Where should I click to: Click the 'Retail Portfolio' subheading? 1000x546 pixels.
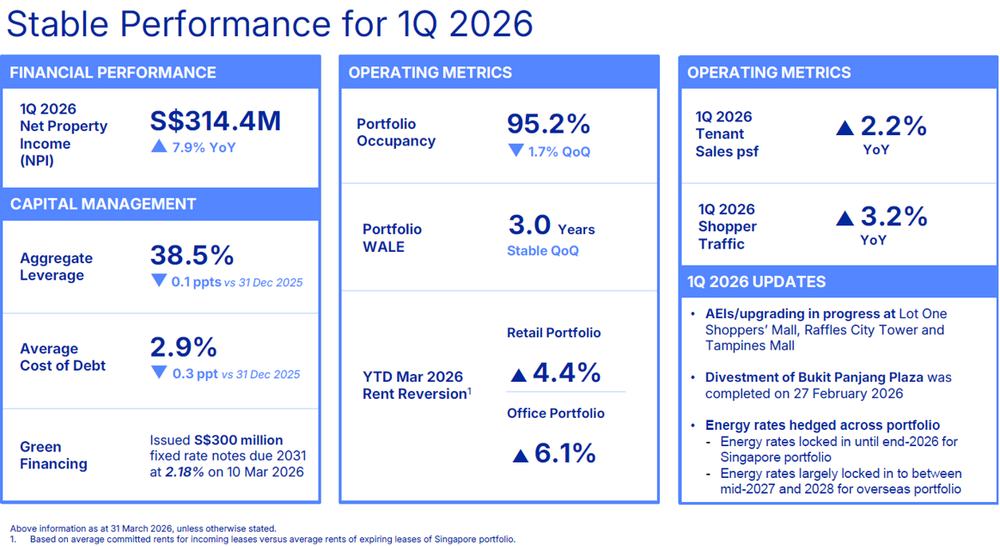[554, 332]
